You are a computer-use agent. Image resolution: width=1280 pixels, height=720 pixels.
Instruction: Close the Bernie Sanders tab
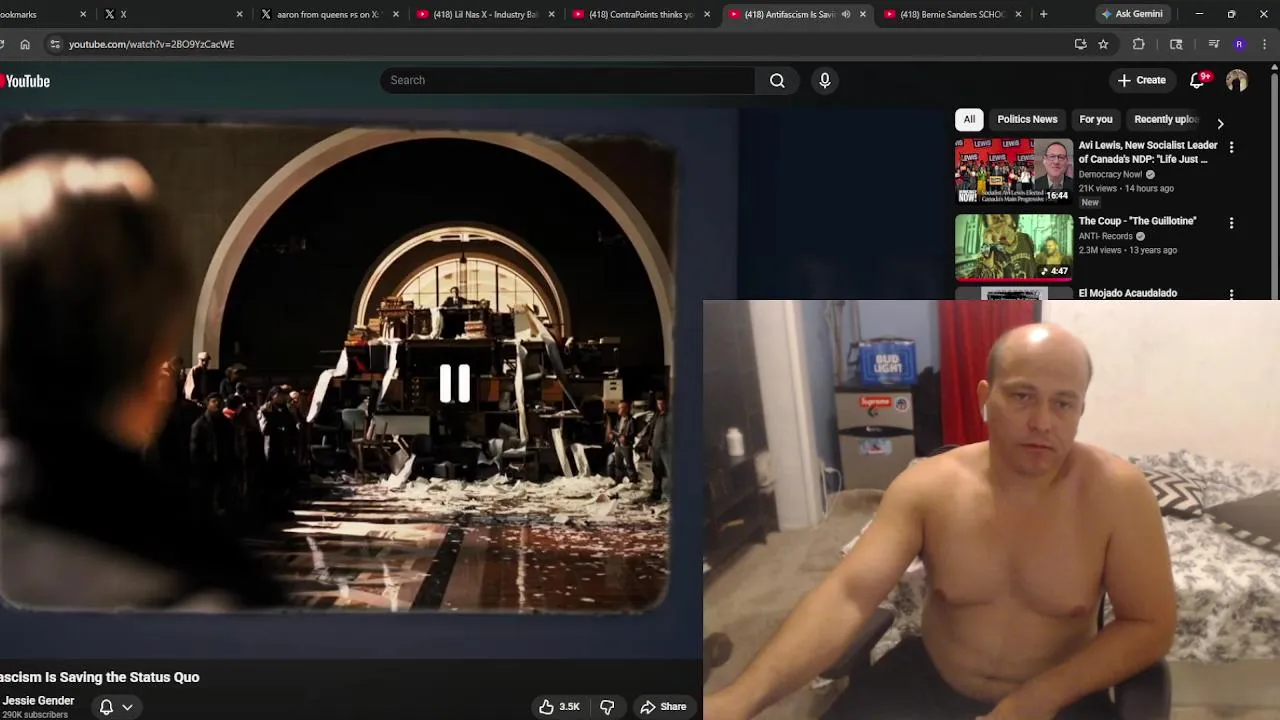click(1018, 14)
